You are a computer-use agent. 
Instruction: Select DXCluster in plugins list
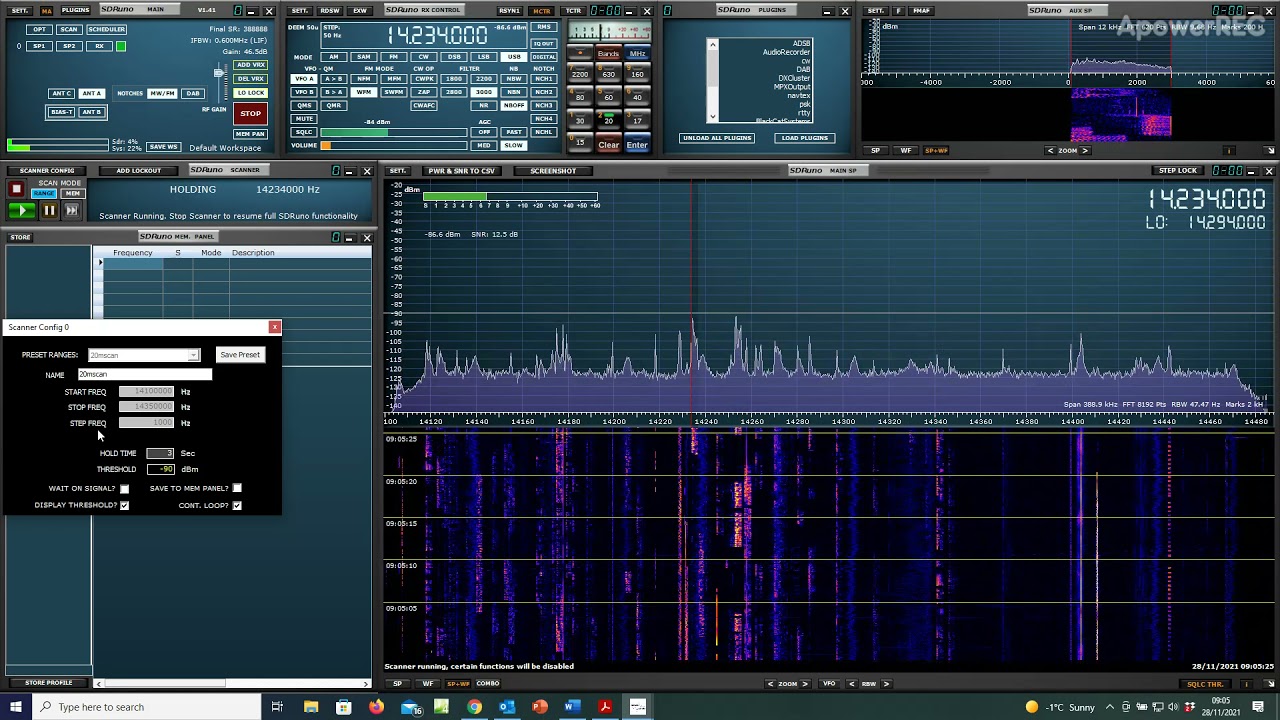(x=794, y=78)
